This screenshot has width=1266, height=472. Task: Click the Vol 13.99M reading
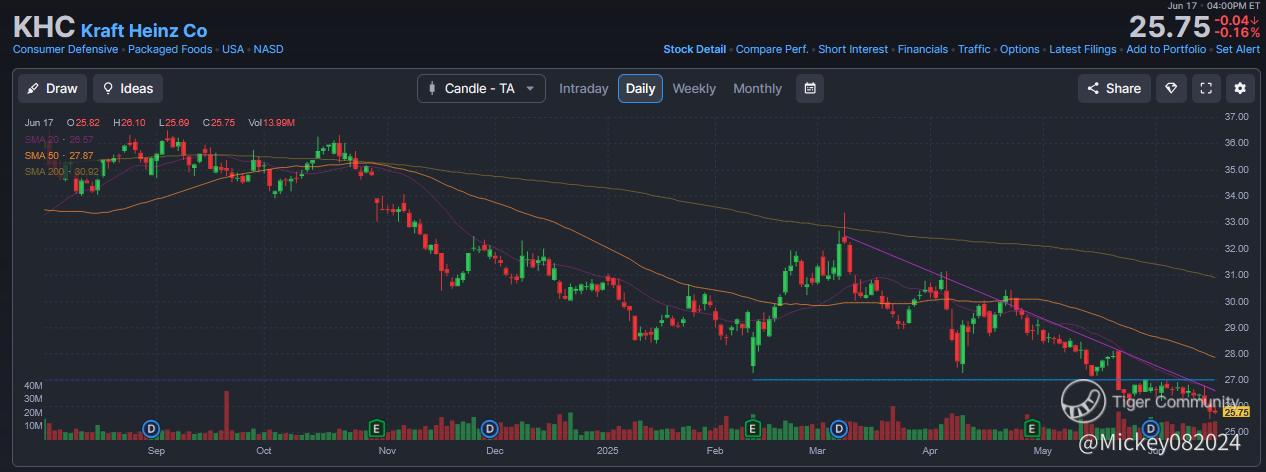point(272,122)
